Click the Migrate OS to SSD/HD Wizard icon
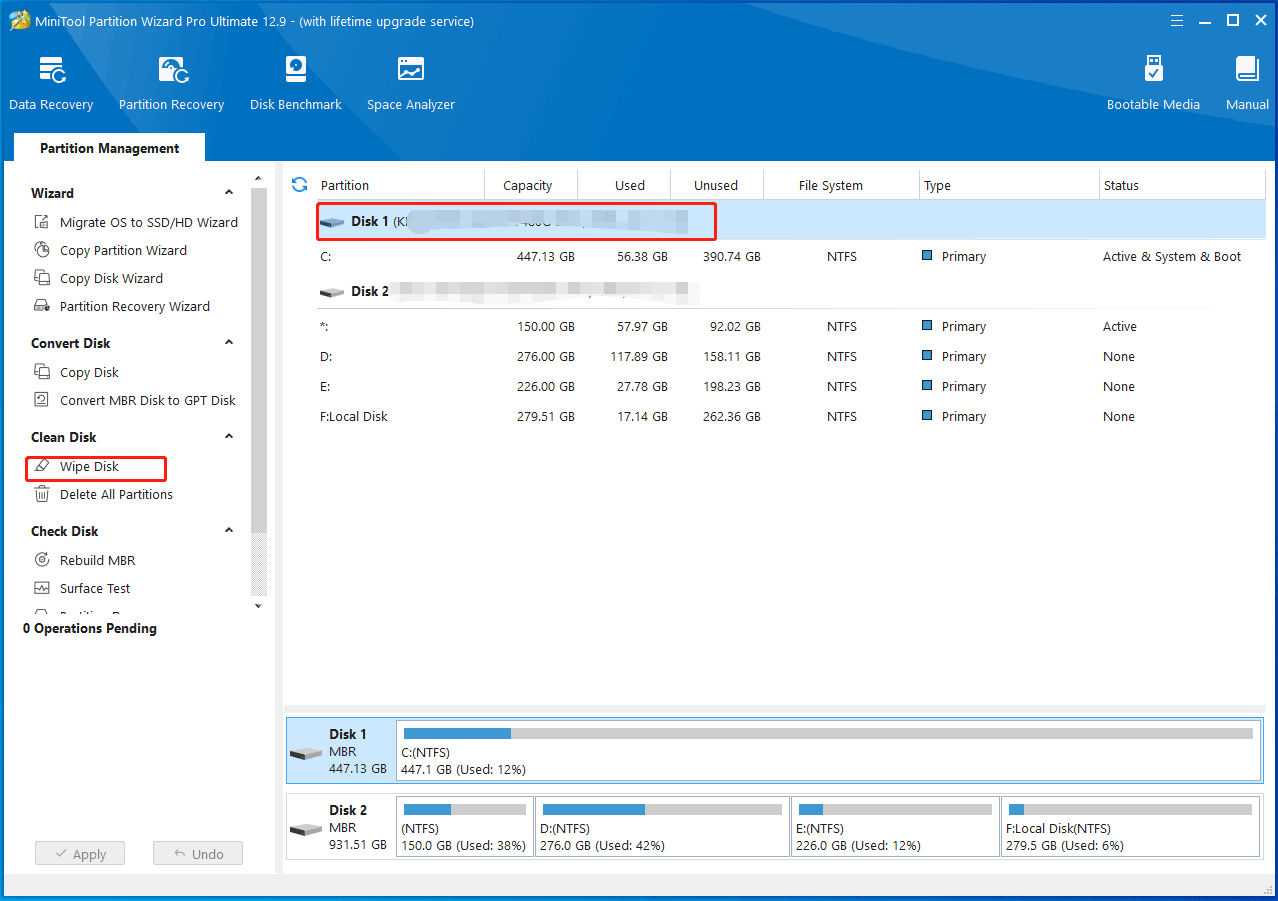Viewport: 1278px width, 901px height. (42, 222)
